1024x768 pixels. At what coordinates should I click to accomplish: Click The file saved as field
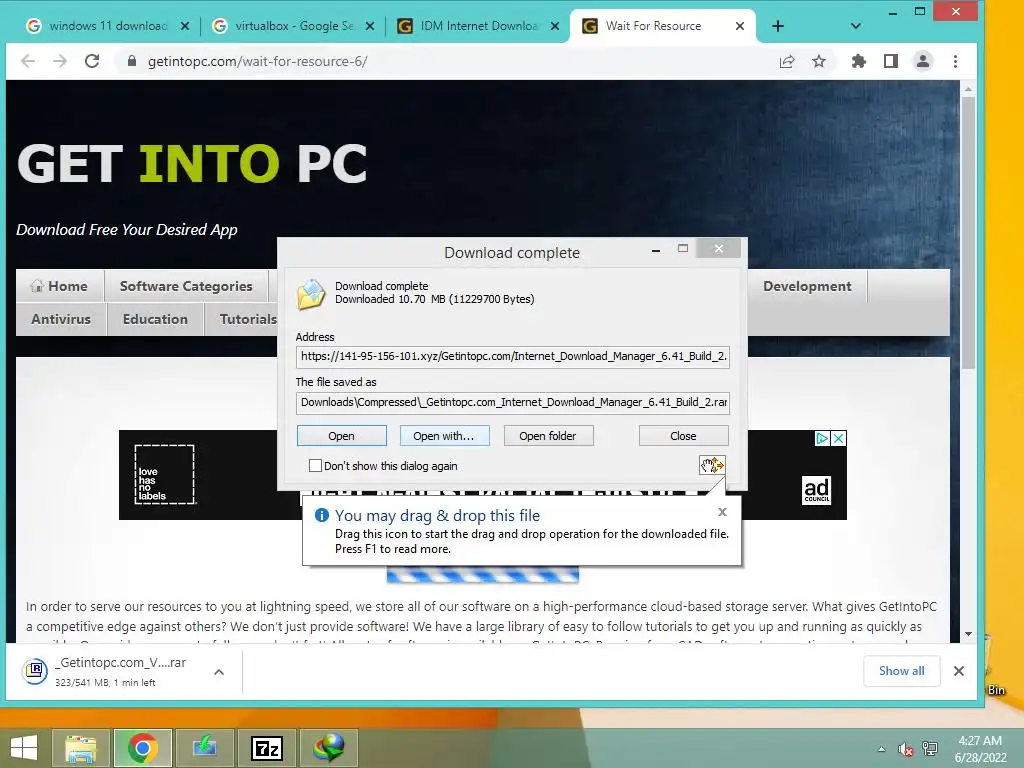click(x=513, y=402)
